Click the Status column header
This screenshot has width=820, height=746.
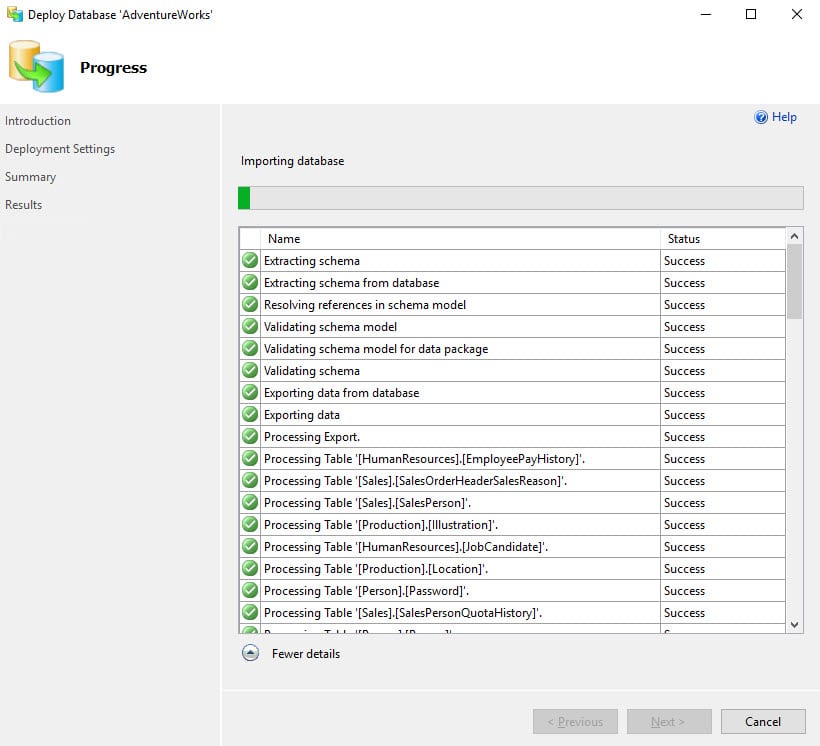(x=723, y=239)
